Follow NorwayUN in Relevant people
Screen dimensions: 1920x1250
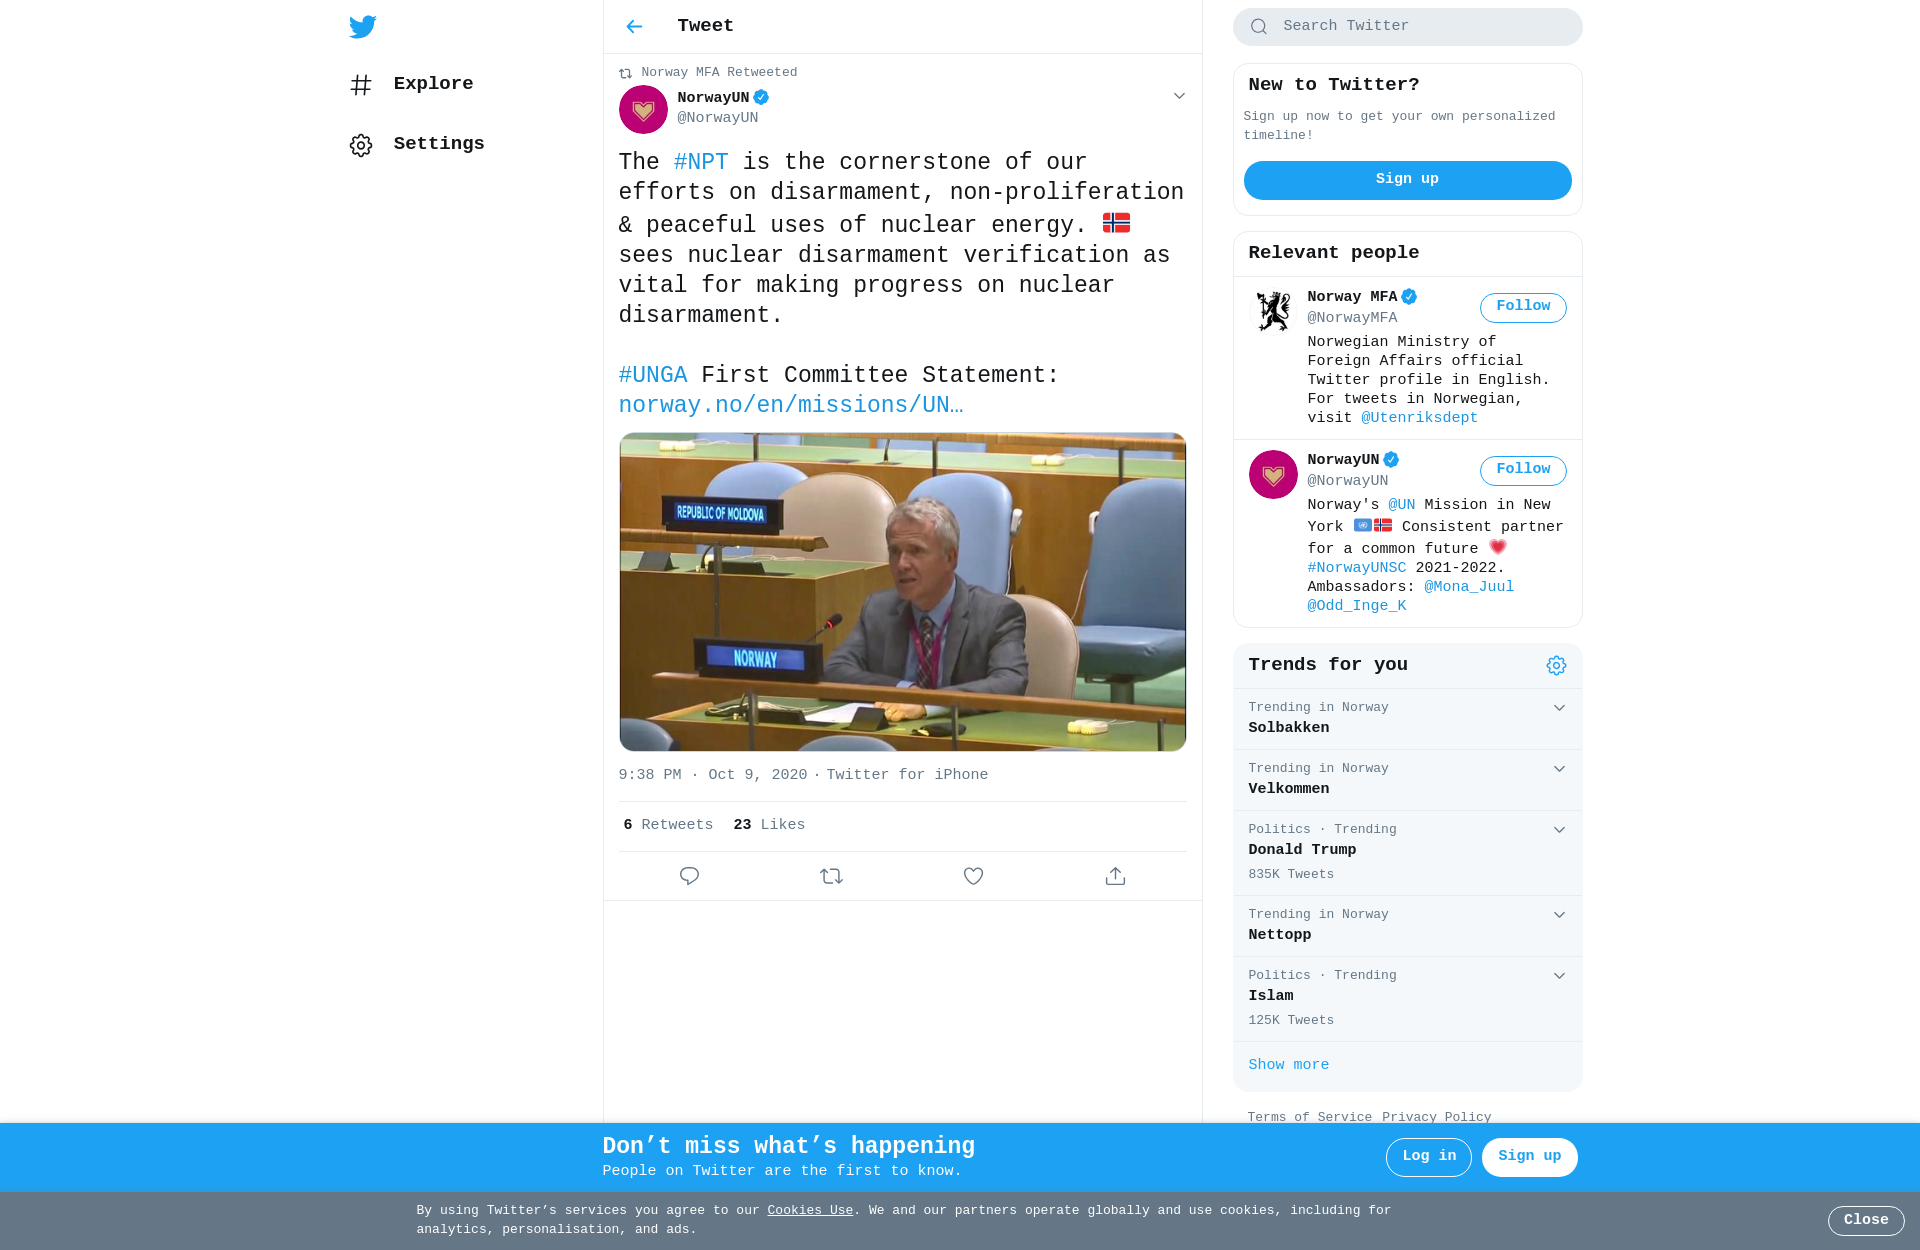pyautogui.click(x=1523, y=470)
